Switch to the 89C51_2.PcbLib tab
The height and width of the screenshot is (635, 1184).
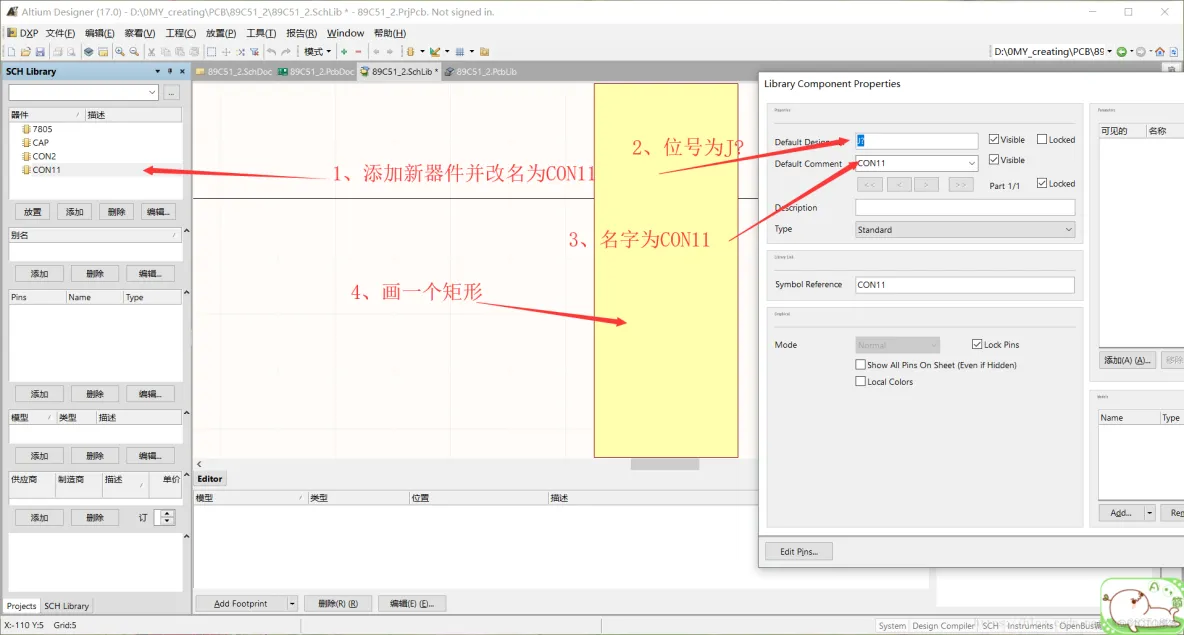coord(481,72)
